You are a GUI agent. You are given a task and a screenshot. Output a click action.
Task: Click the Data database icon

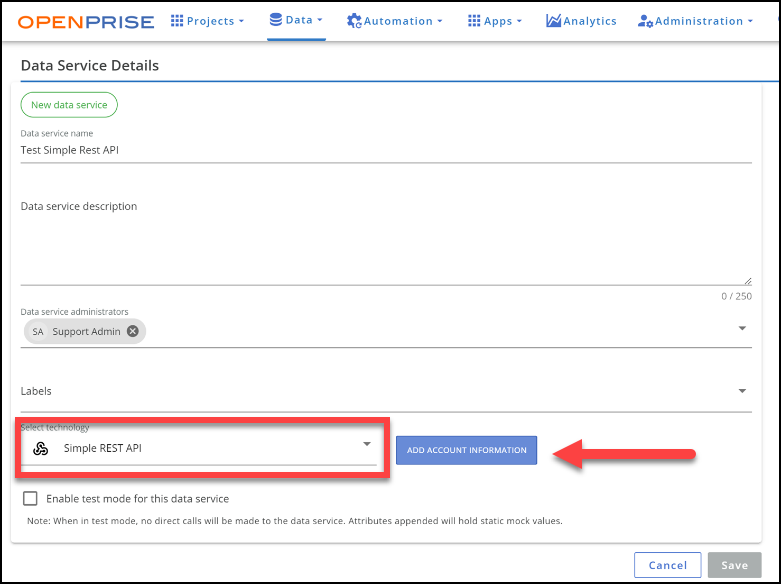[275, 19]
